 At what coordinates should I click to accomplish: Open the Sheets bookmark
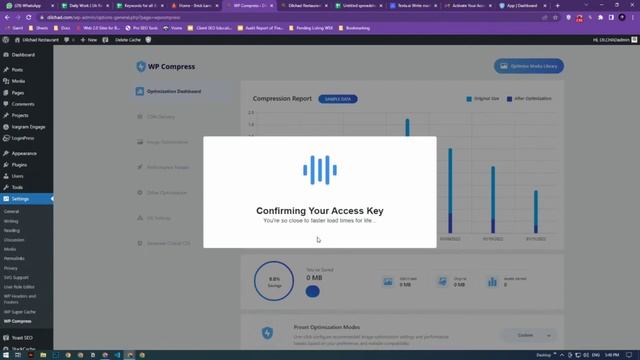[39, 28]
